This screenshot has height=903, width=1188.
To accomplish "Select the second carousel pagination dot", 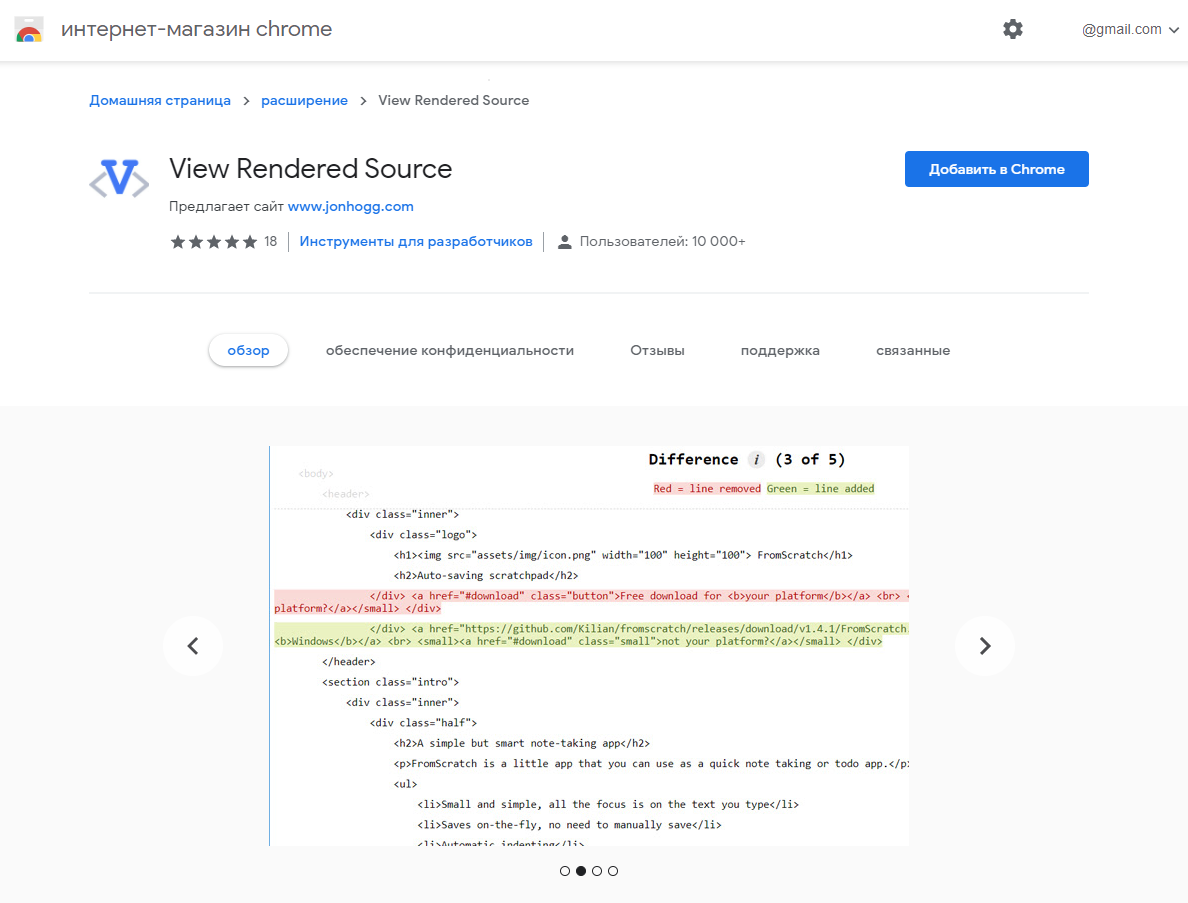I will [581, 871].
